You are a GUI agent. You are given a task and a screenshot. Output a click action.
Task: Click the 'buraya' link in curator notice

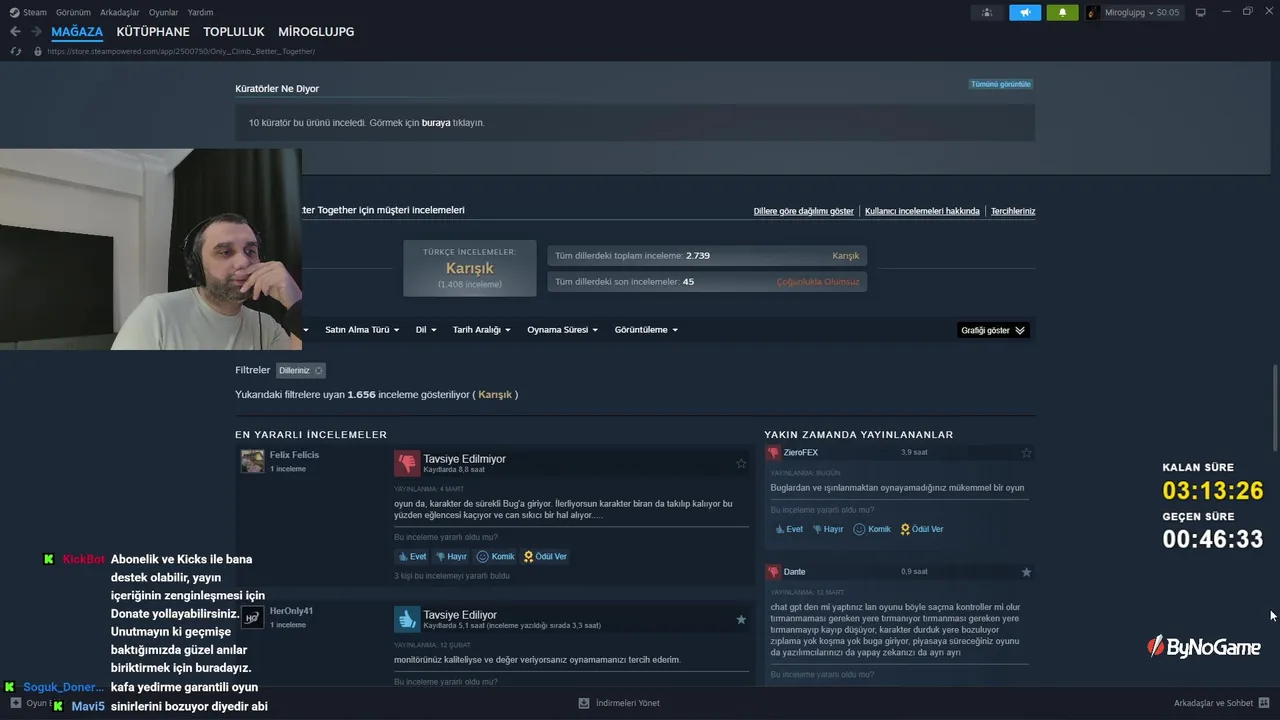pos(436,123)
